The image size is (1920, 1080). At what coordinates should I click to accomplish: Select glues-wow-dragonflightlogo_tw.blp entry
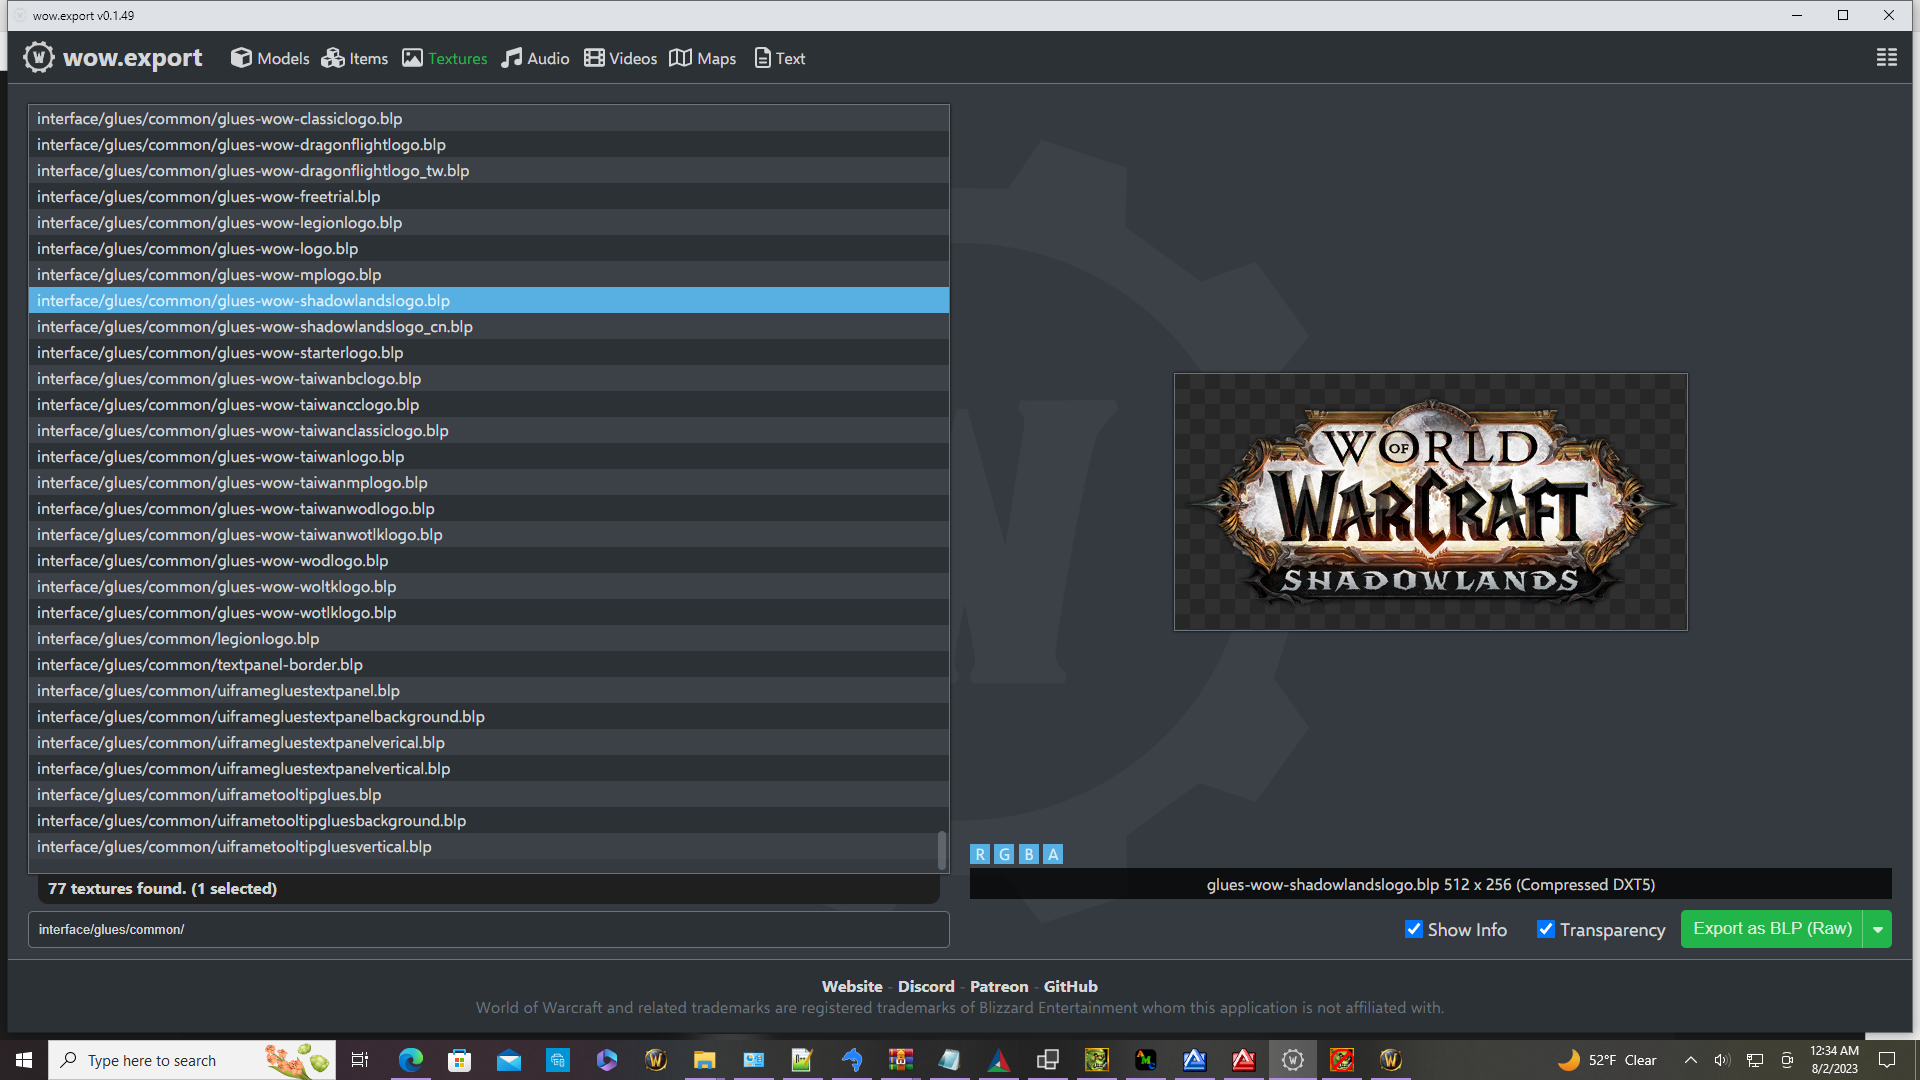[x=489, y=170]
